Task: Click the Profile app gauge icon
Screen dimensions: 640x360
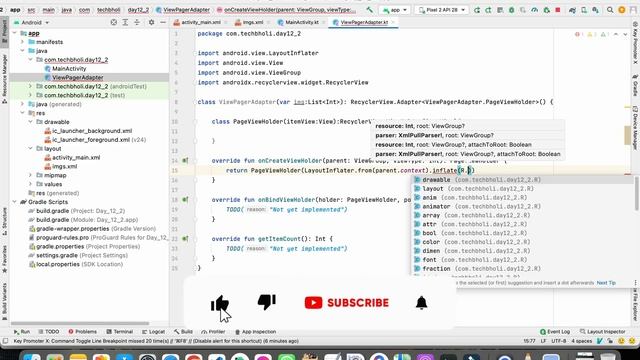Action: coord(534,9)
